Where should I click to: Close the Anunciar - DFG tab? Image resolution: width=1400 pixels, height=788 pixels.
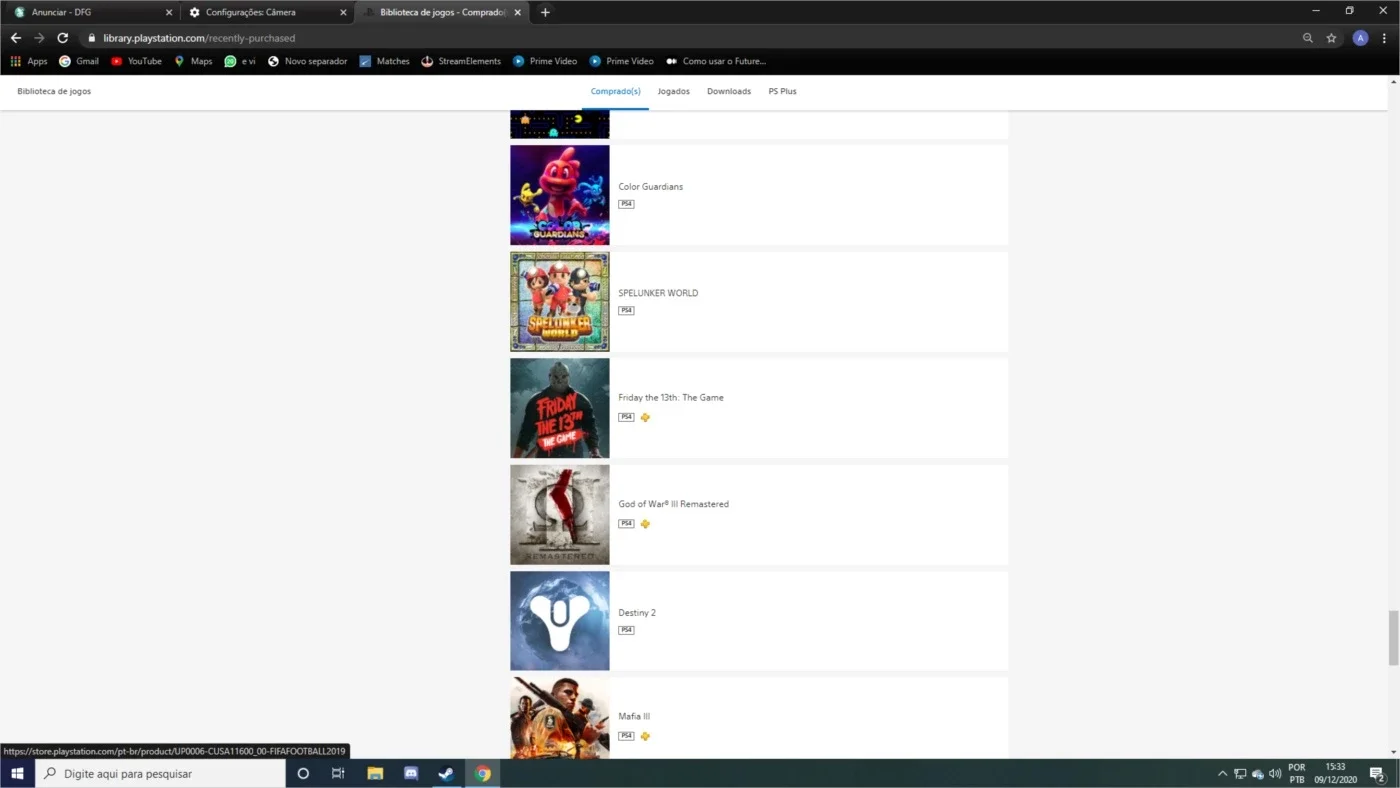168,12
